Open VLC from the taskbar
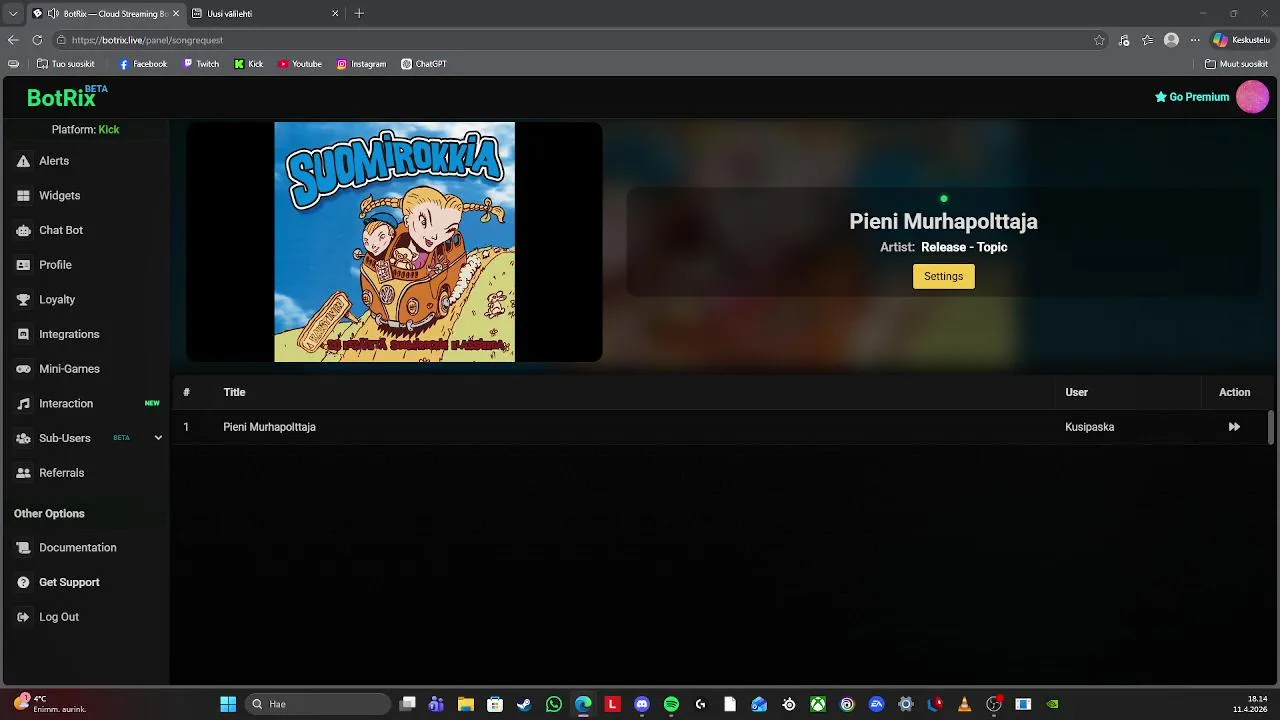Screen dimensions: 1280x720 964,704
